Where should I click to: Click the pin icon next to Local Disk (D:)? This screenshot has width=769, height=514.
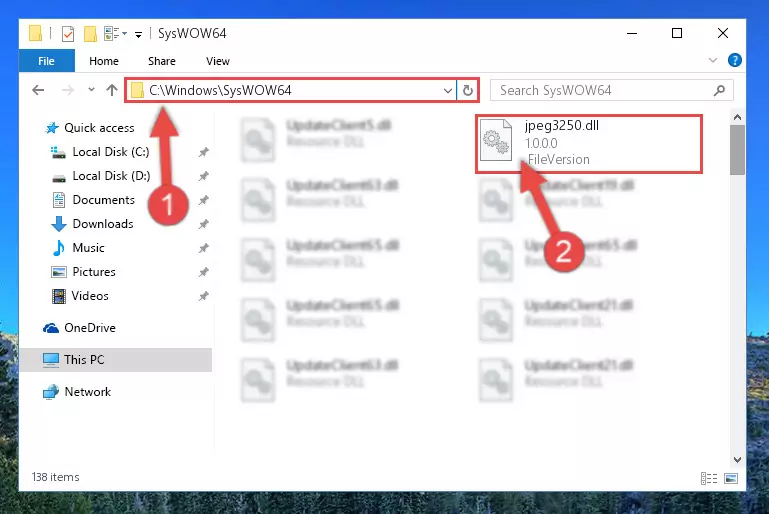(x=204, y=177)
